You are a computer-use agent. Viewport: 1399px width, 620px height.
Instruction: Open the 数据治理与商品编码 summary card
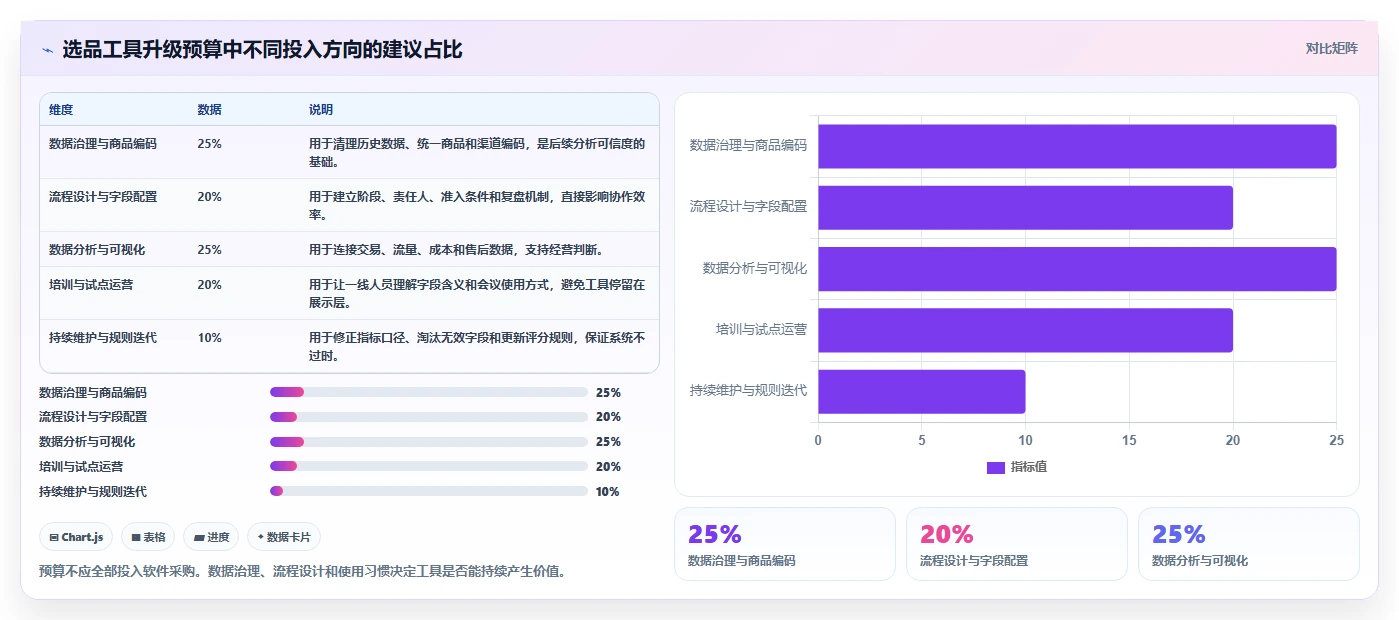[785, 544]
